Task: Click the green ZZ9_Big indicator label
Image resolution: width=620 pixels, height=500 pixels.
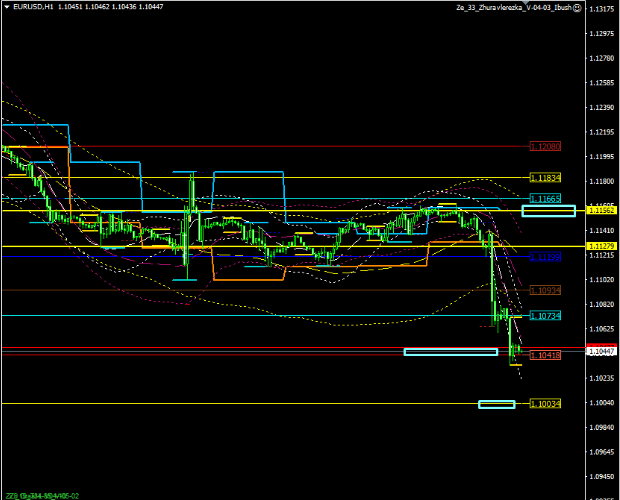Action: click(38, 495)
